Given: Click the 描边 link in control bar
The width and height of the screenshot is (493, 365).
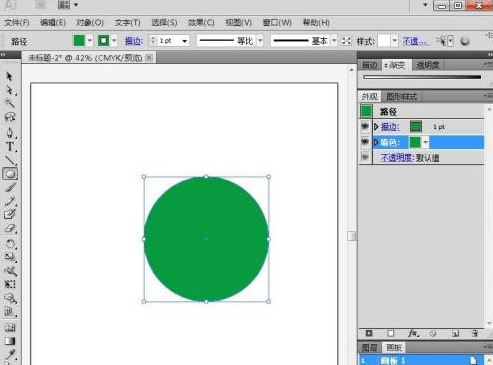Looking at the screenshot, I should coord(134,41).
